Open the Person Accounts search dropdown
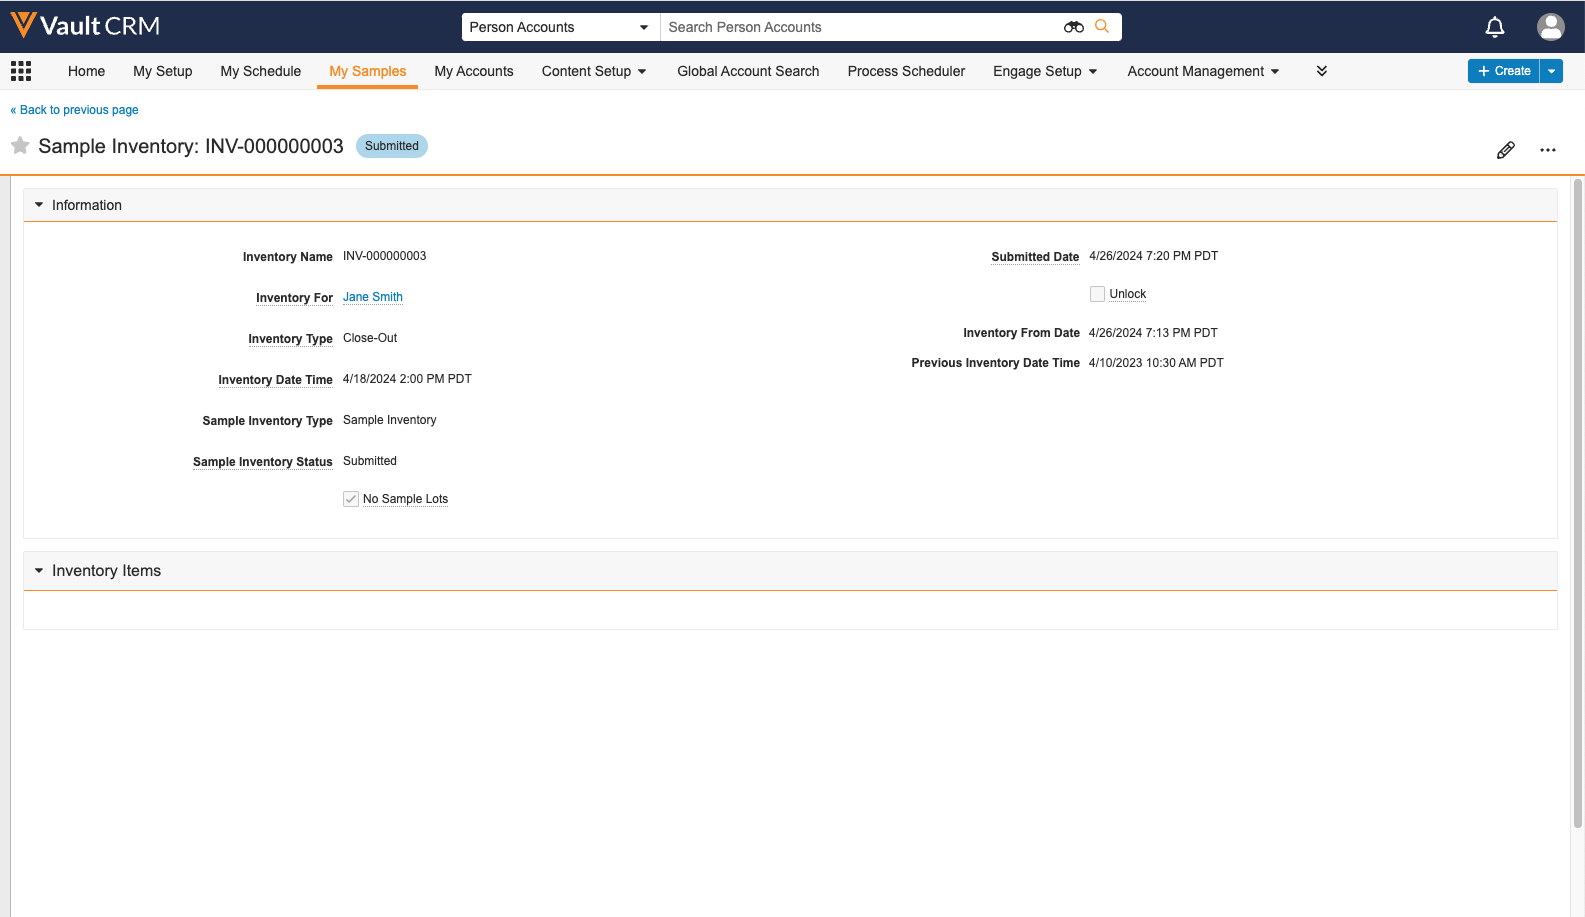Screen dimensions: 1585x917 (559, 27)
